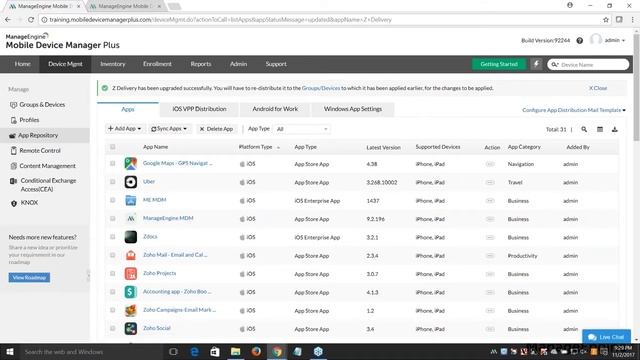Open action menu for Google Maps row
640x360 pixels.
coord(490,164)
